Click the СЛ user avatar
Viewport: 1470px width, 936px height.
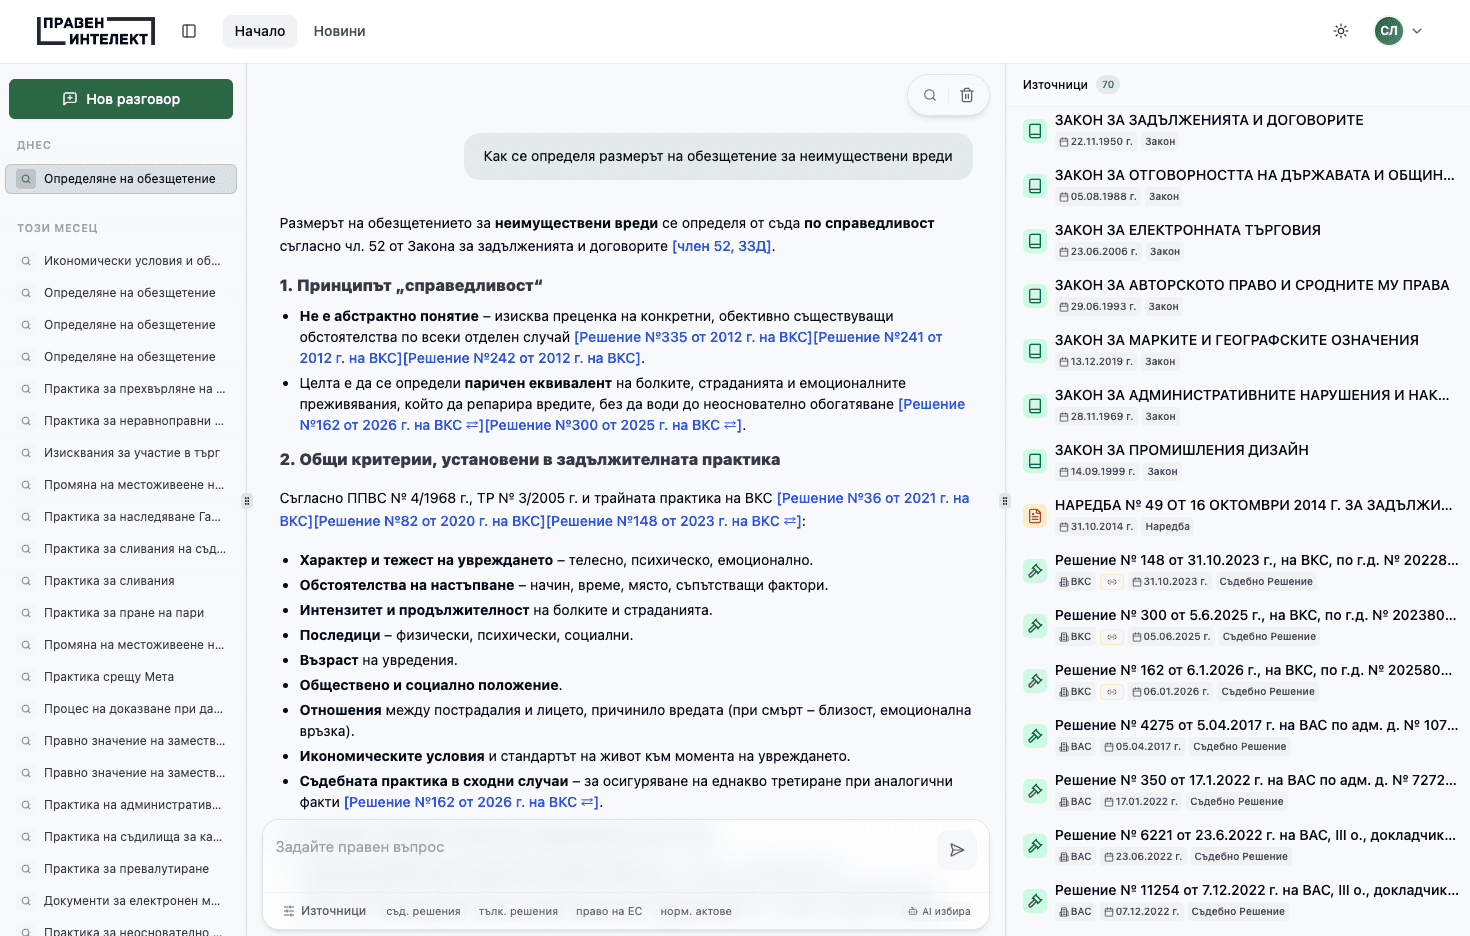click(1389, 31)
